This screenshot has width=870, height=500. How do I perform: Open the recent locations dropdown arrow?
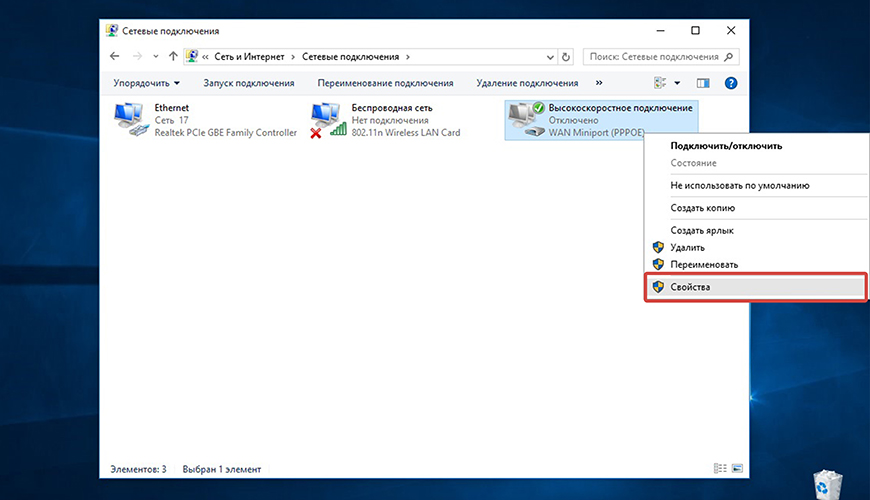tap(156, 56)
